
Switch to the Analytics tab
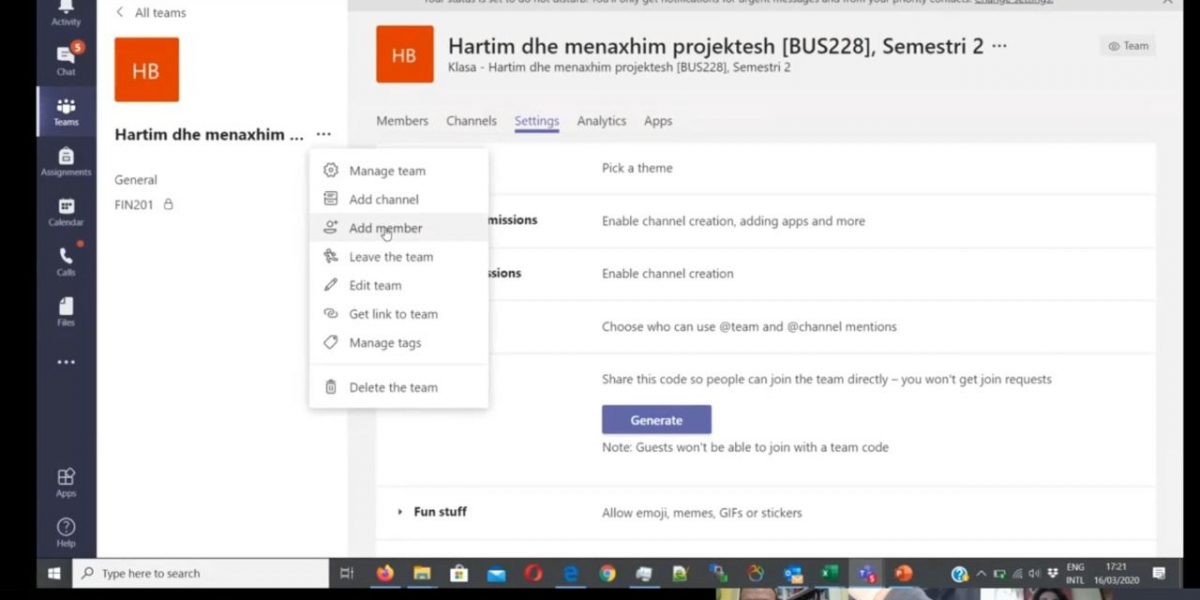[601, 121]
